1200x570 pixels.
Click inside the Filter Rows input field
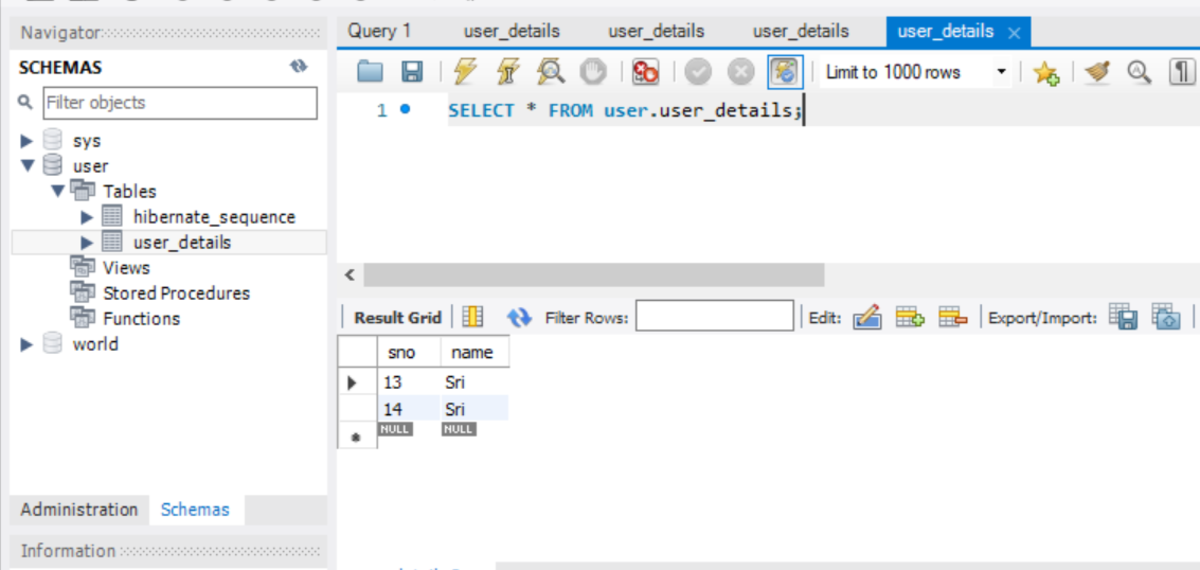pos(714,318)
